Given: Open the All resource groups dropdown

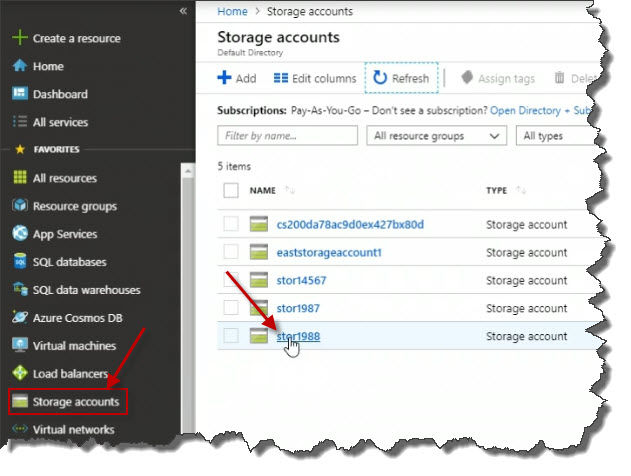Looking at the screenshot, I should click(437, 136).
